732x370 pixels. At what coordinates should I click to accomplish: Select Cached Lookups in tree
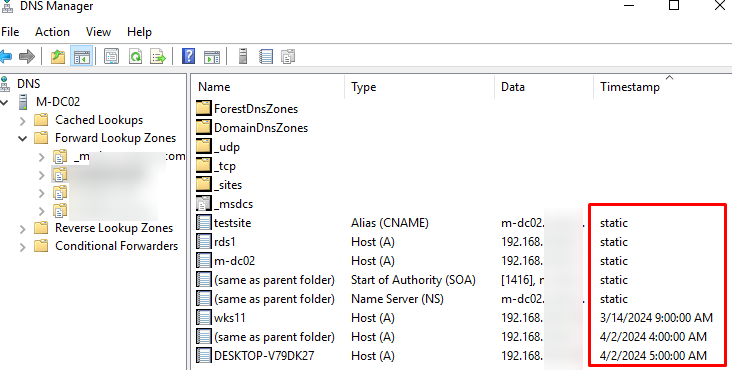(99, 120)
